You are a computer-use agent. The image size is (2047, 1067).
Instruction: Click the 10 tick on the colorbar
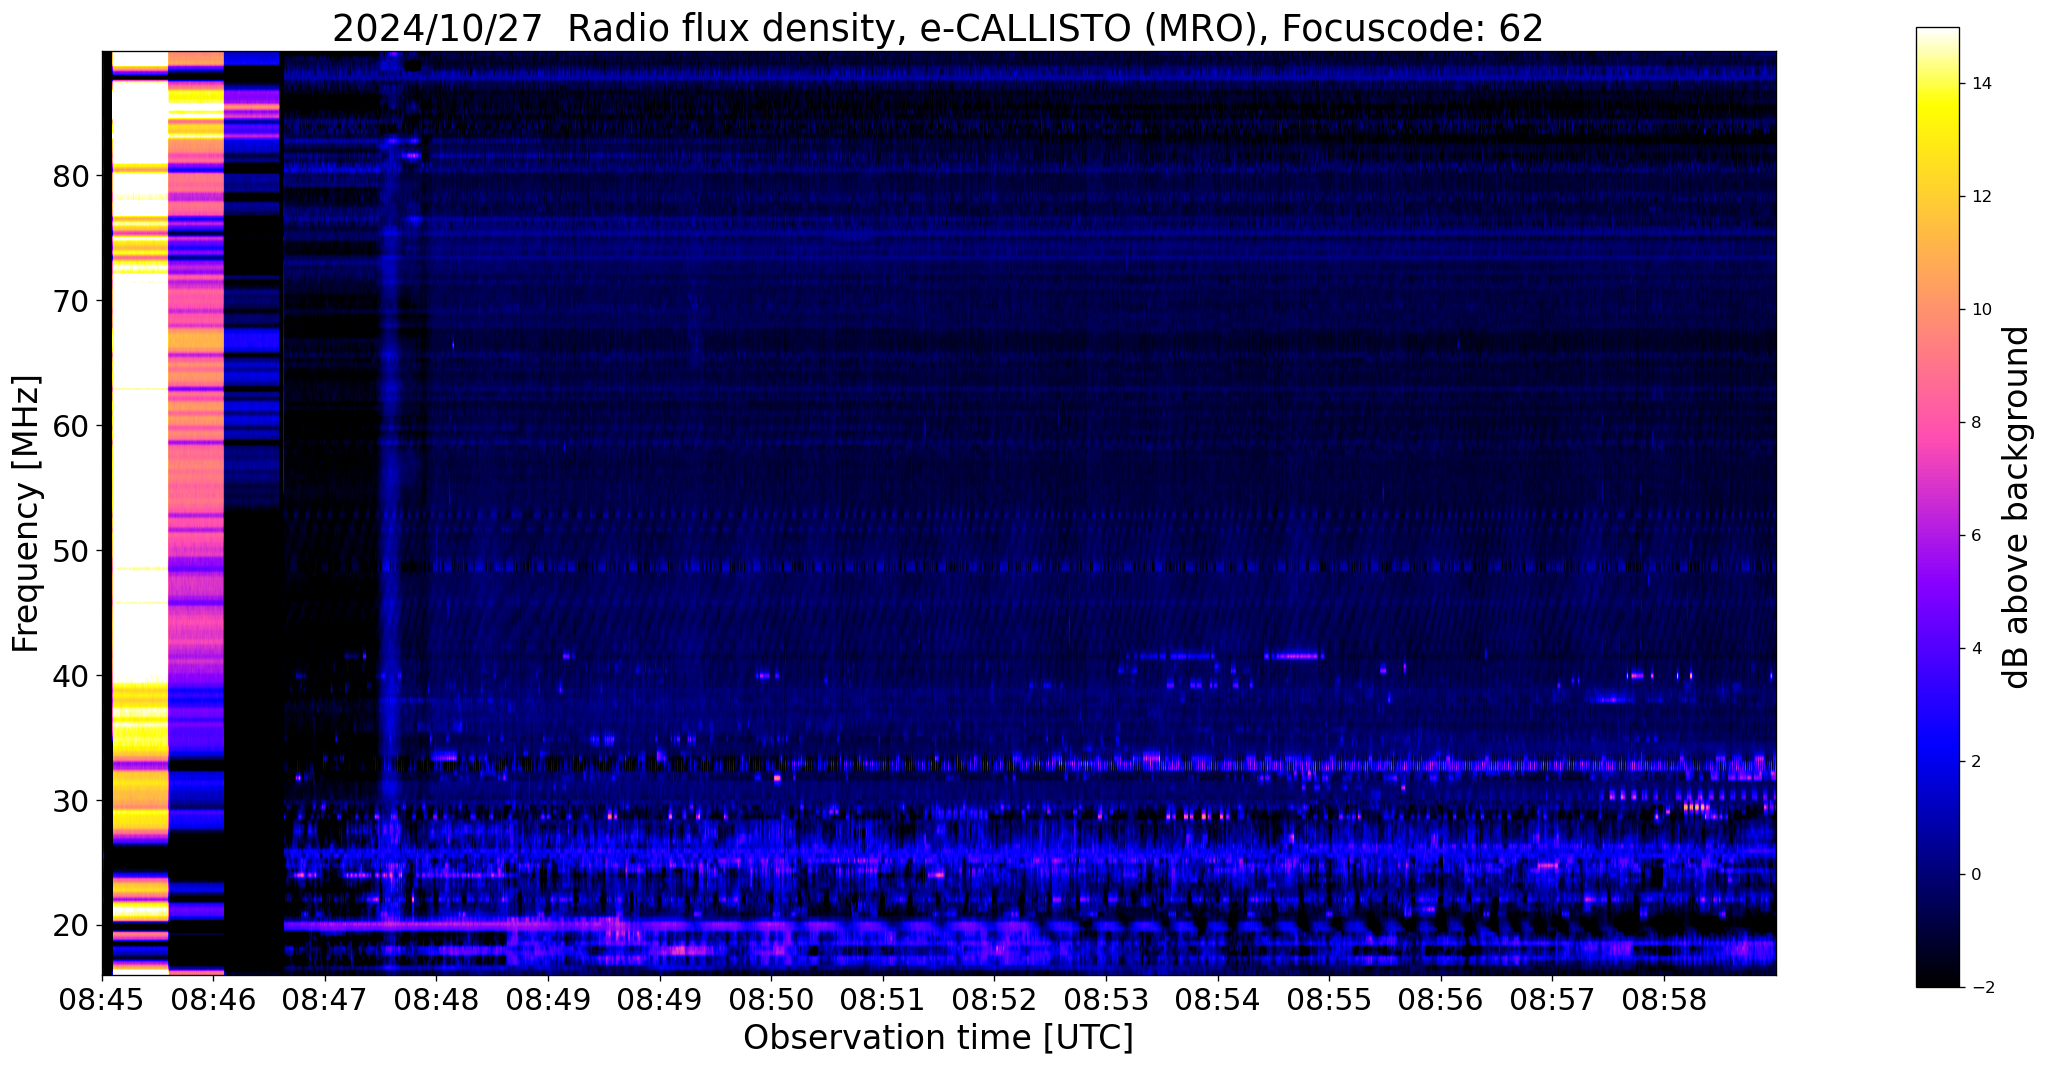tap(1980, 310)
